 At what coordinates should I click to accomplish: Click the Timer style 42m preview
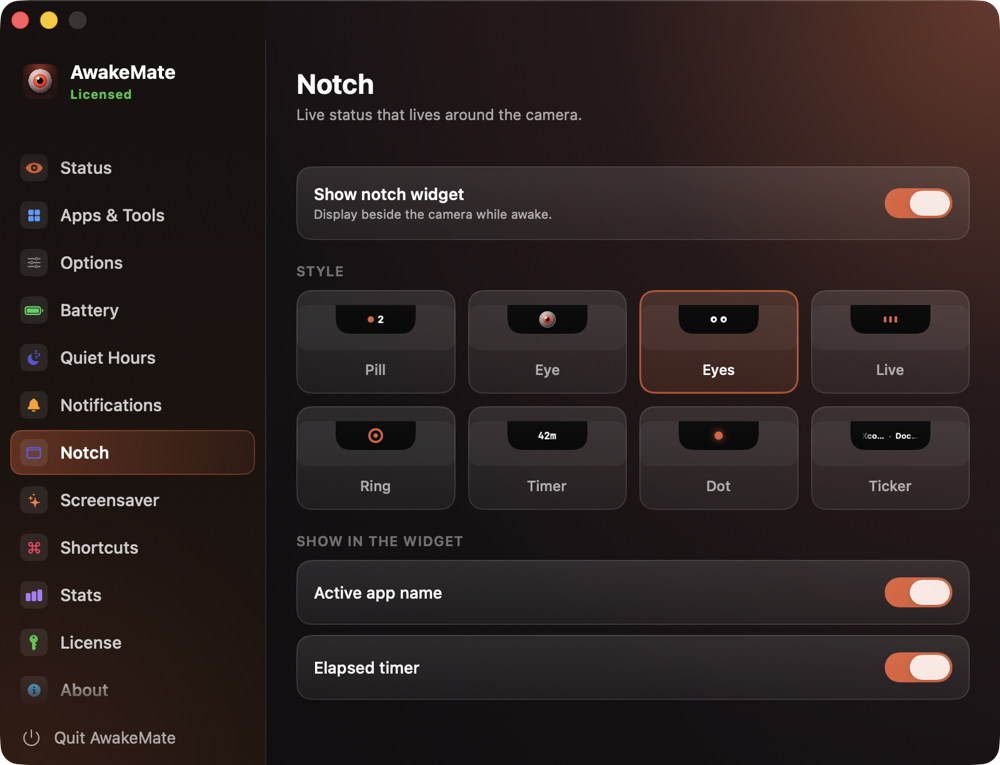pyautogui.click(x=547, y=435)
